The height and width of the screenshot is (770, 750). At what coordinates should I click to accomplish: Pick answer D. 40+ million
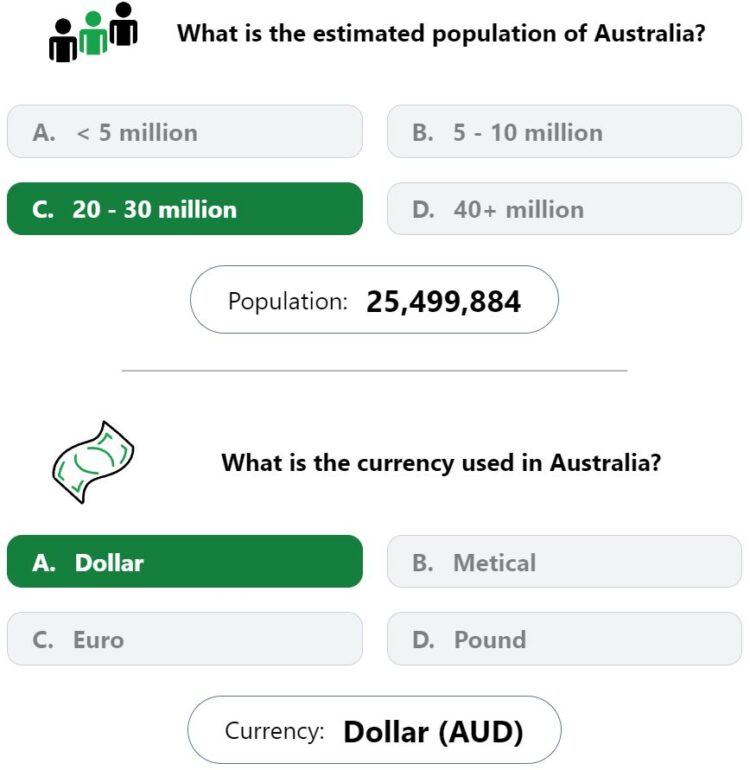564,209
